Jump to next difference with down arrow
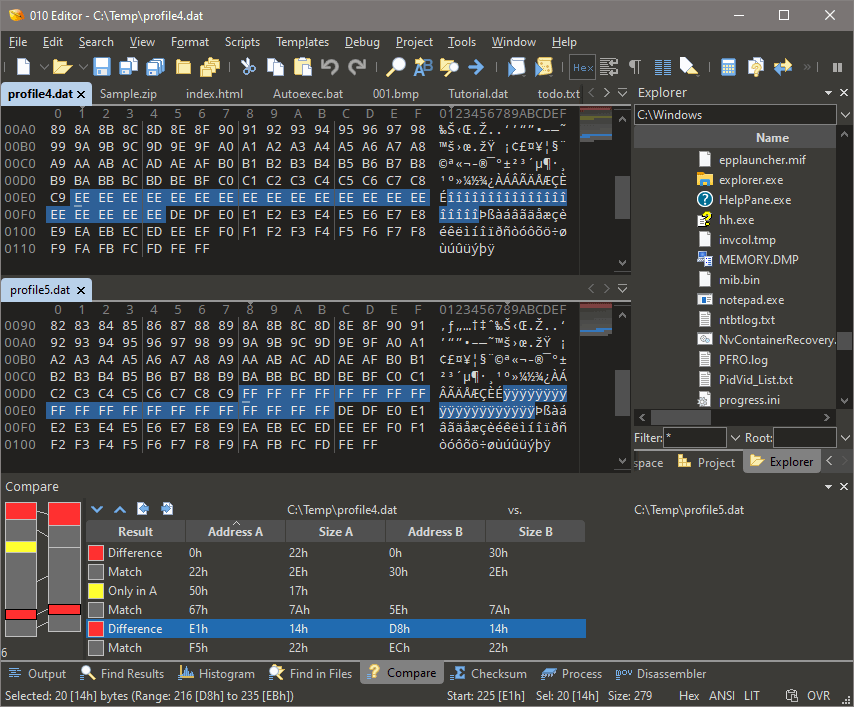The width and height of the screenshot is (854, 707). click(x=97, y=510)
